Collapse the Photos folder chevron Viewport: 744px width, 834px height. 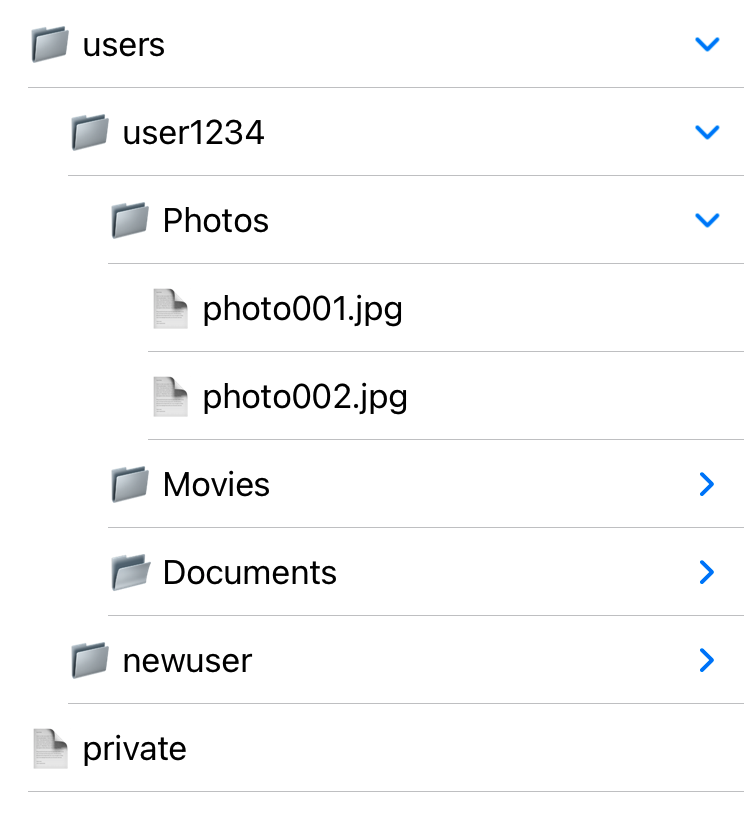click(707, 220)
